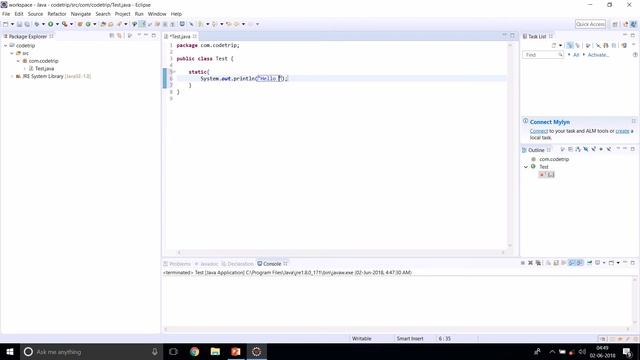This screenshot has width=640, height=360.
Task: Collapse Test class in Outline
Action: [526, 167]
